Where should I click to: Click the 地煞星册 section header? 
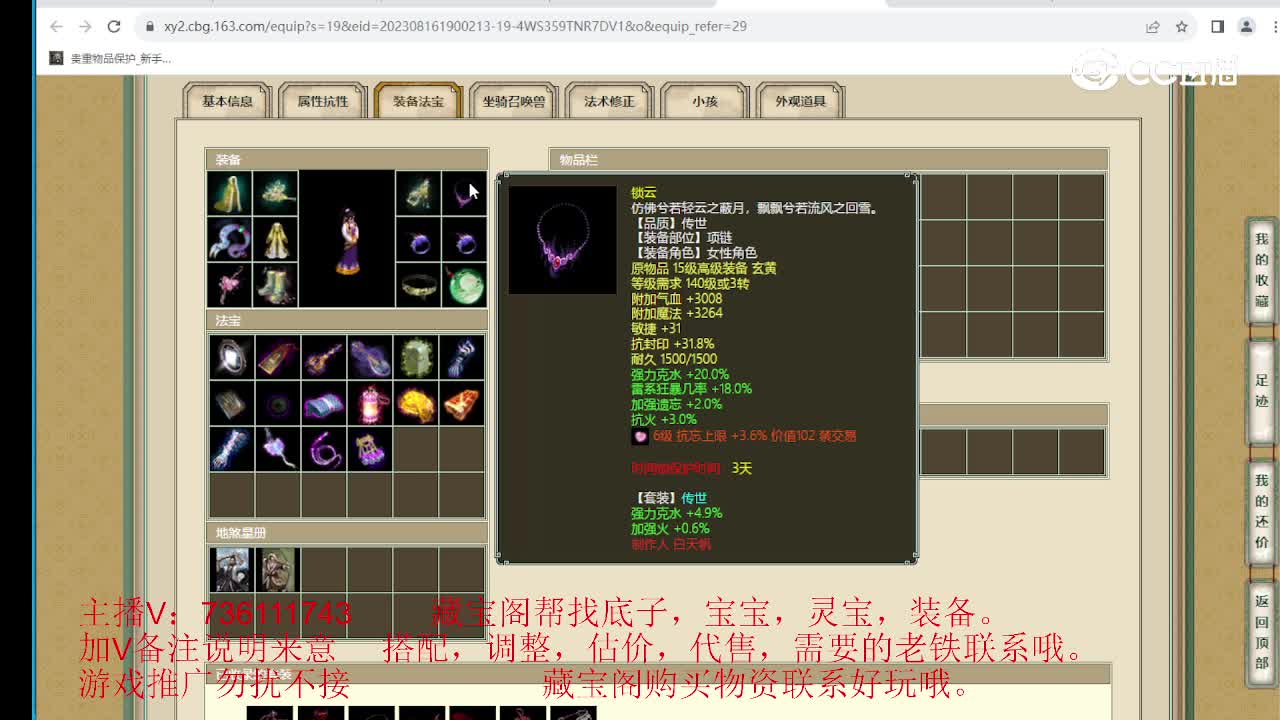tap(347, 533)
